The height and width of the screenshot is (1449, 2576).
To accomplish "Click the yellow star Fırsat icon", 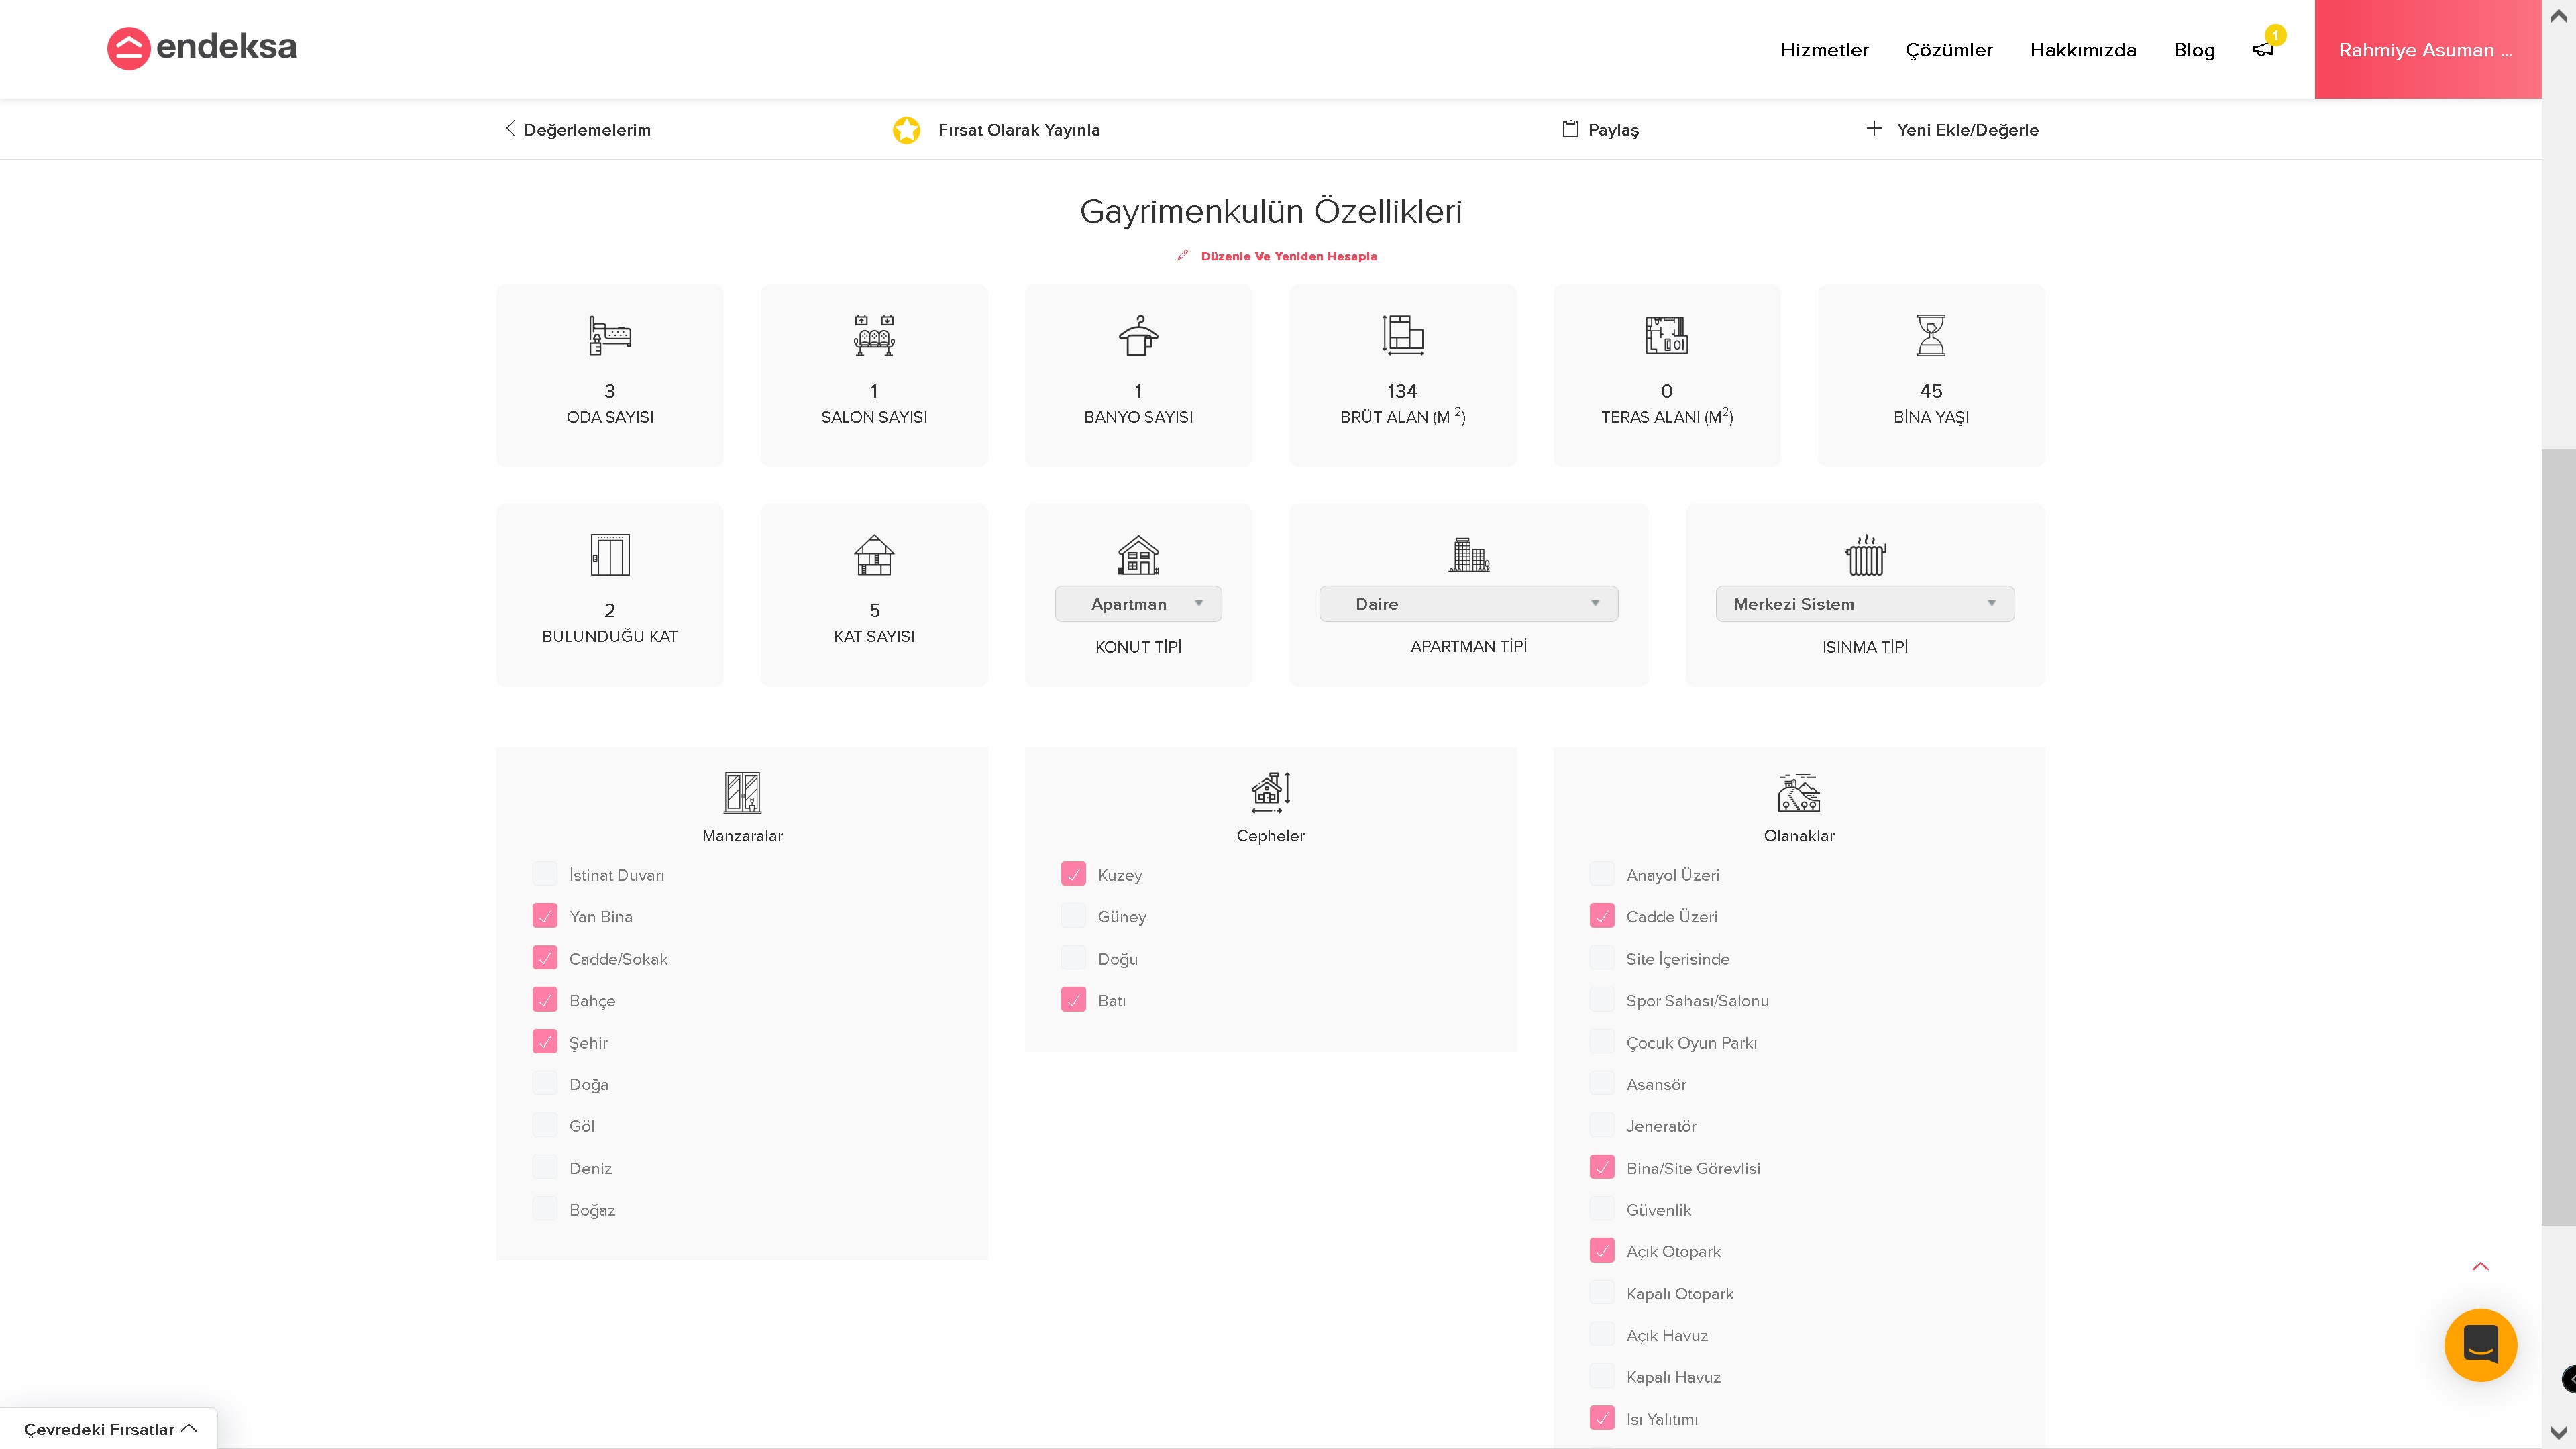I will pyautogui.click(x=906, y=130).
